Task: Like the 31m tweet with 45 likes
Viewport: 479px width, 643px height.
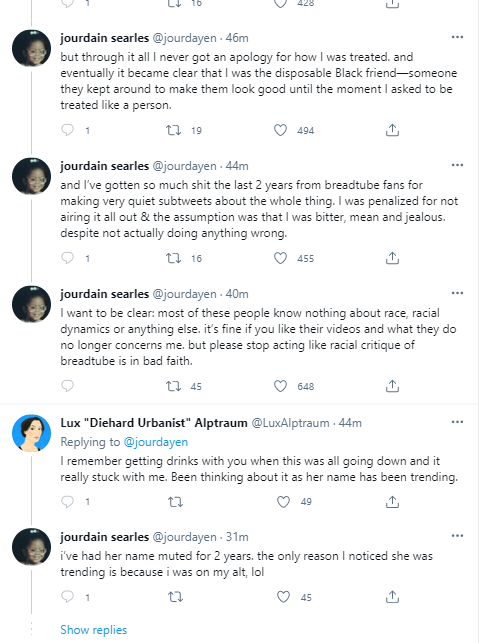Action: pyautogui.click(x=283, y=597)
